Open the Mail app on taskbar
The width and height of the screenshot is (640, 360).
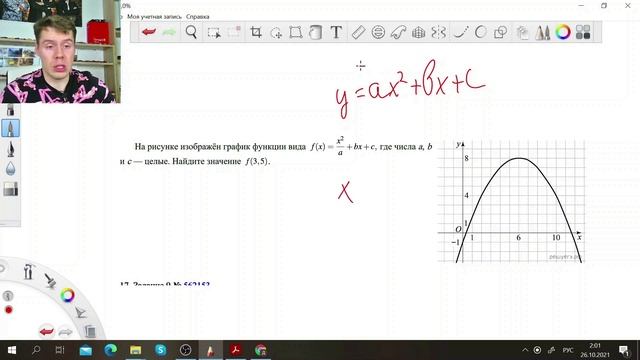click(x=85, y=350)
